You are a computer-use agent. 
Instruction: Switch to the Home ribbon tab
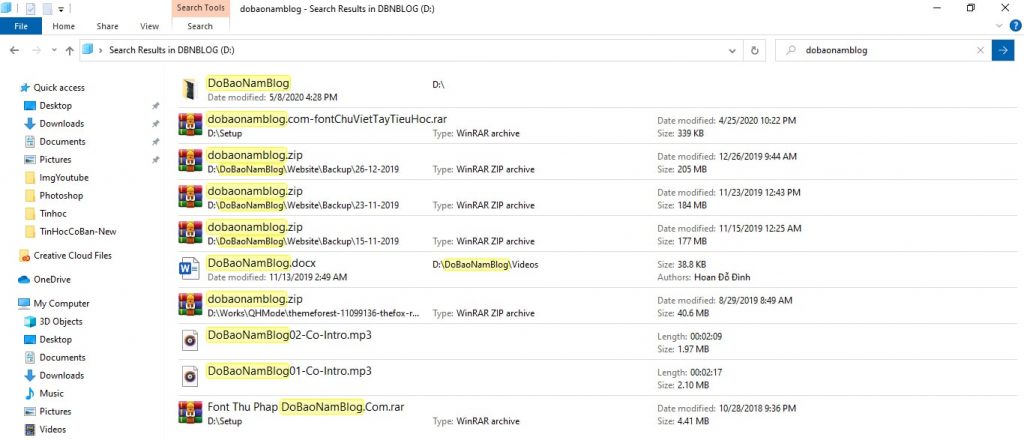tap(63, 26)
